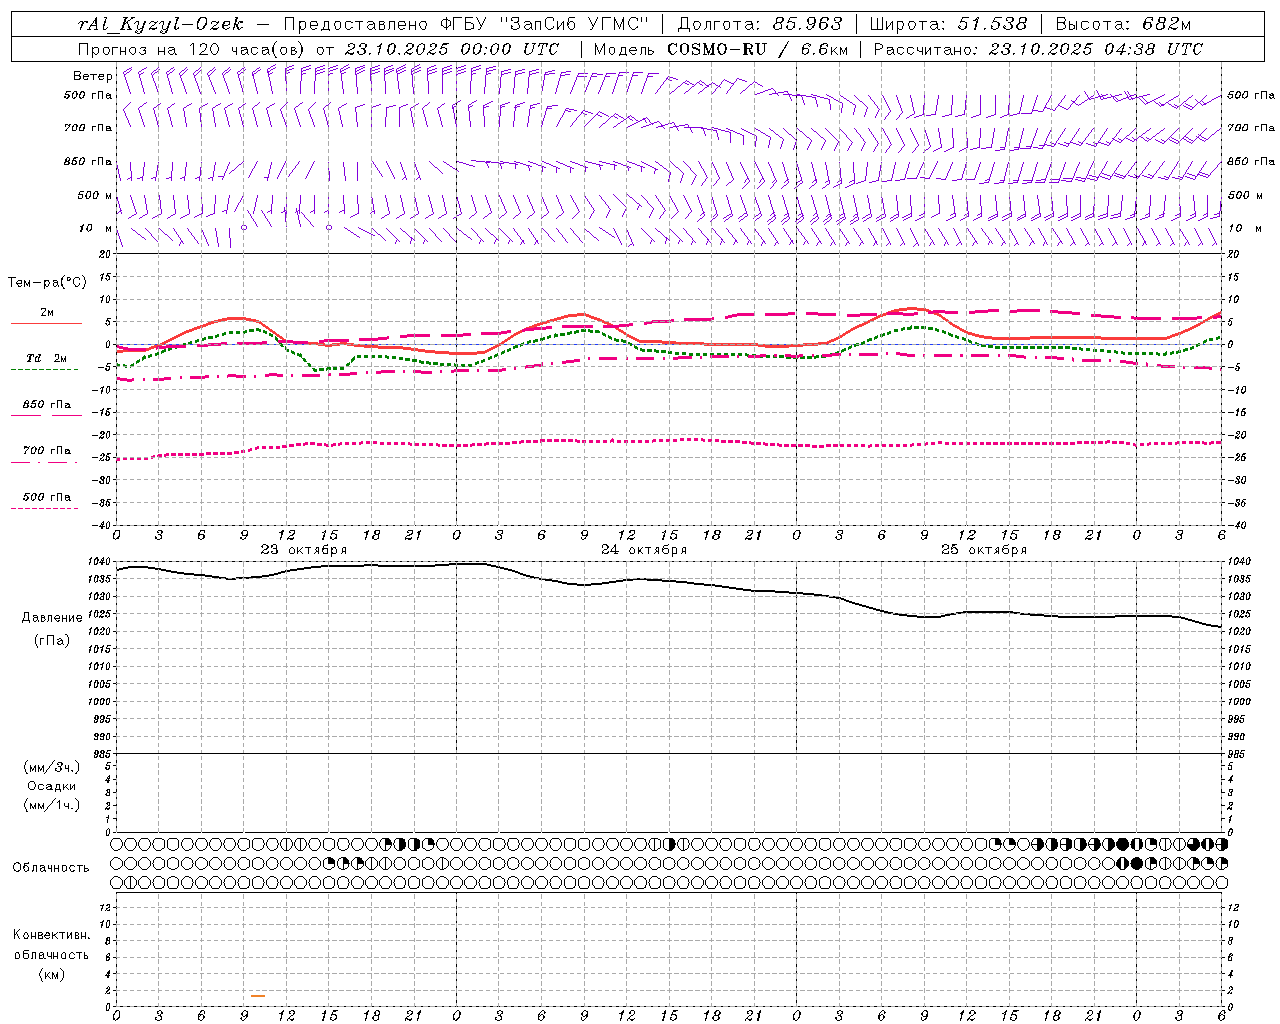Click the dashed line sample under Td 2м
This screenshot has height=1024, width=1280.
[x=45, y=370]
